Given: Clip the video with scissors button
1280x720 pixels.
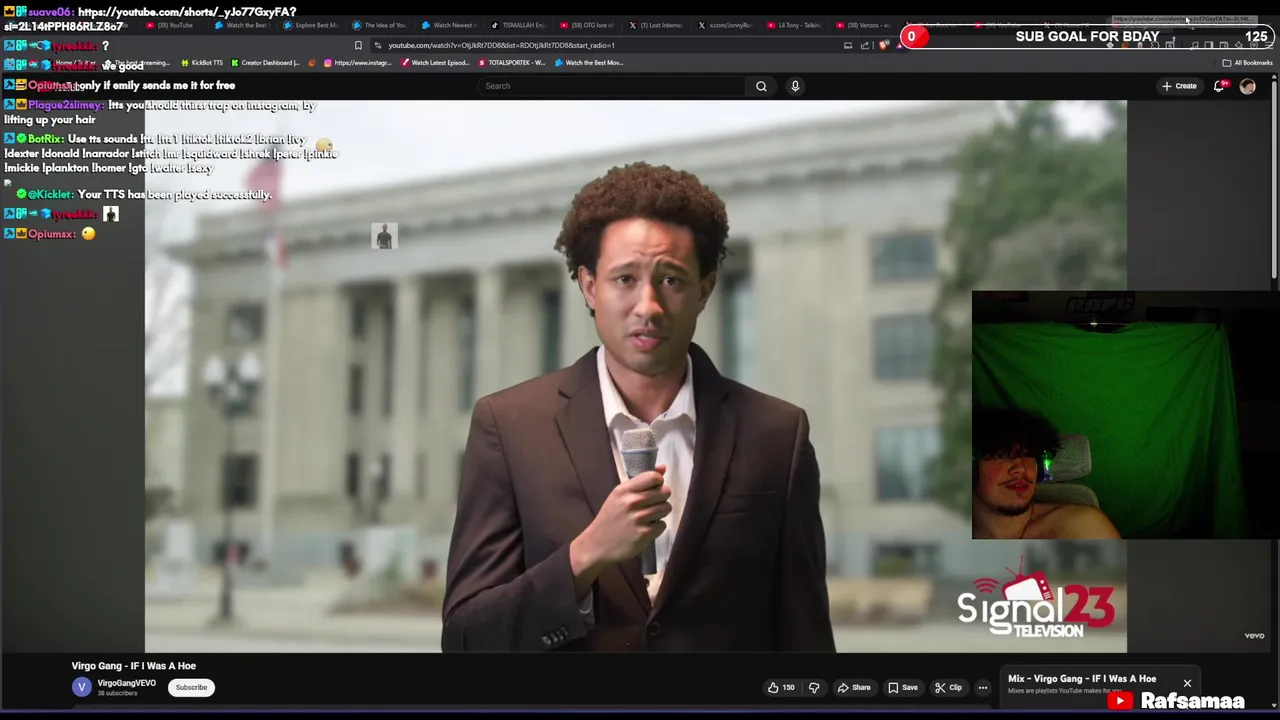Looking at the screenshot, I should (x=948, y=687).
